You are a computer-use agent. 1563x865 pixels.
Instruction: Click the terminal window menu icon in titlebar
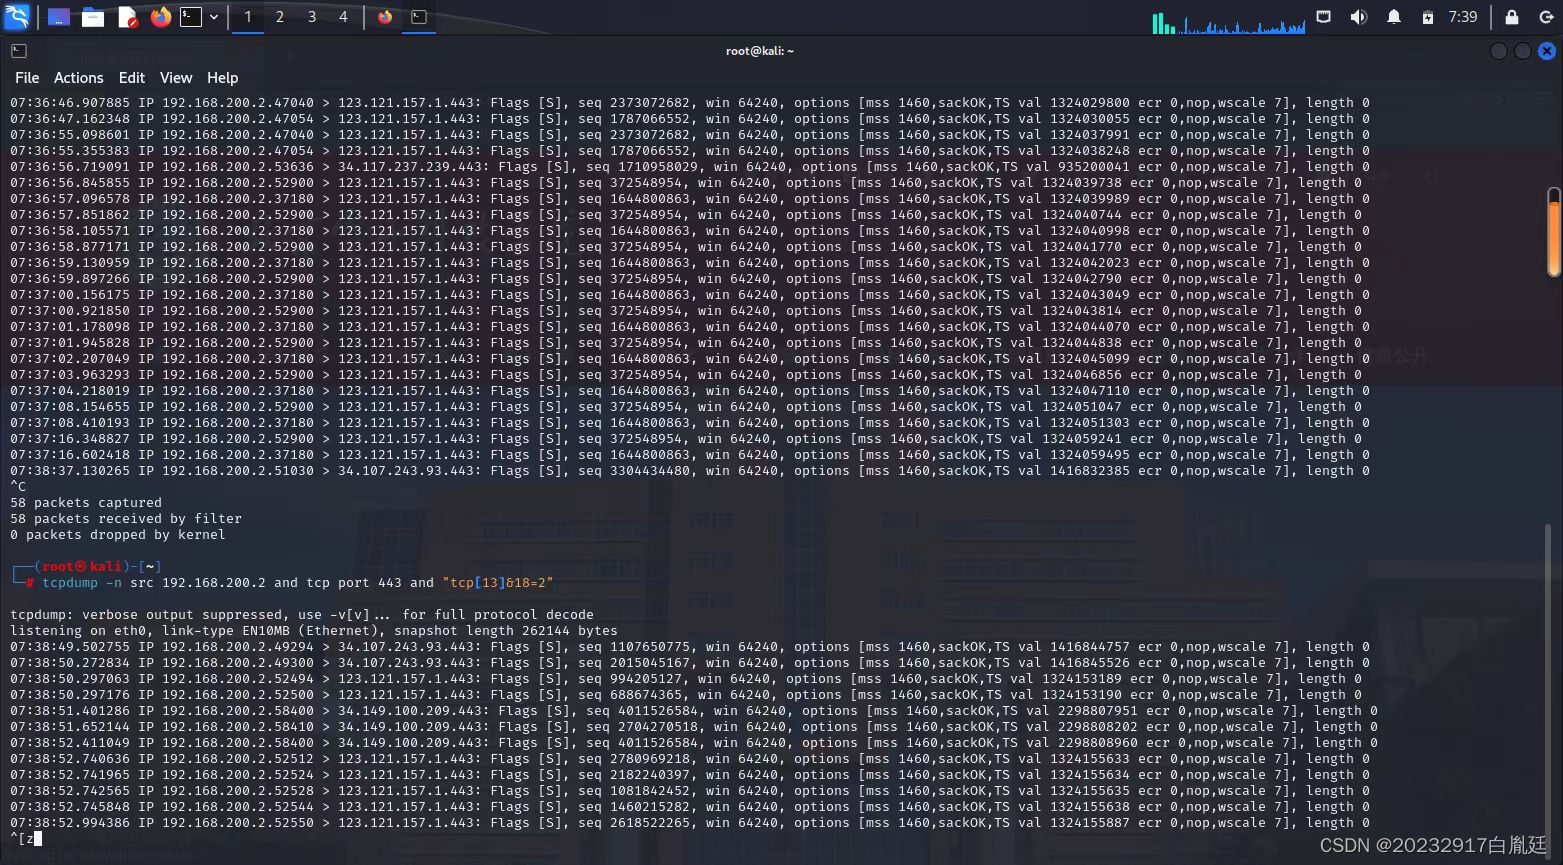point(19,51)
